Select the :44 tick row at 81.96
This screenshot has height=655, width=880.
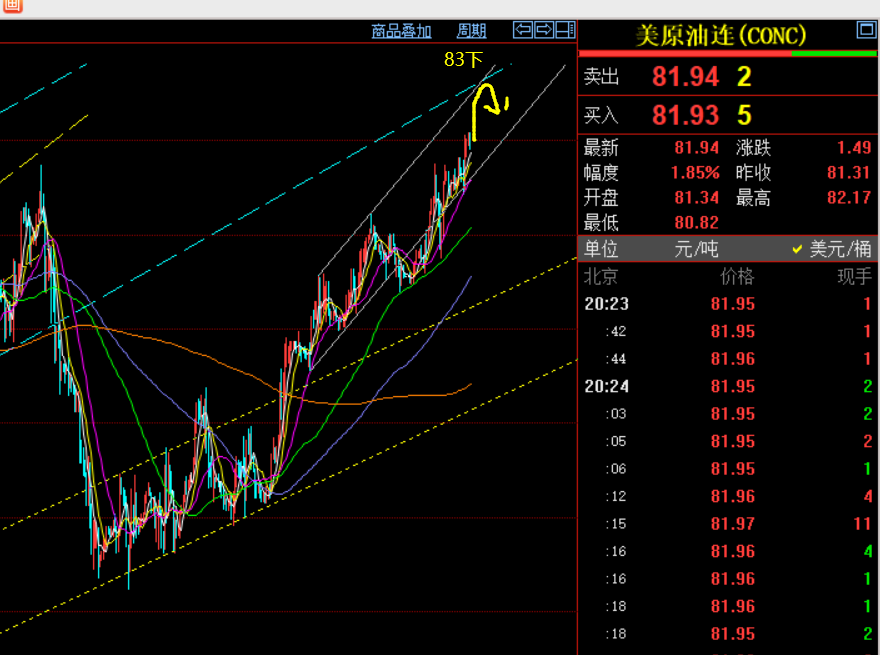click(728, 359)
